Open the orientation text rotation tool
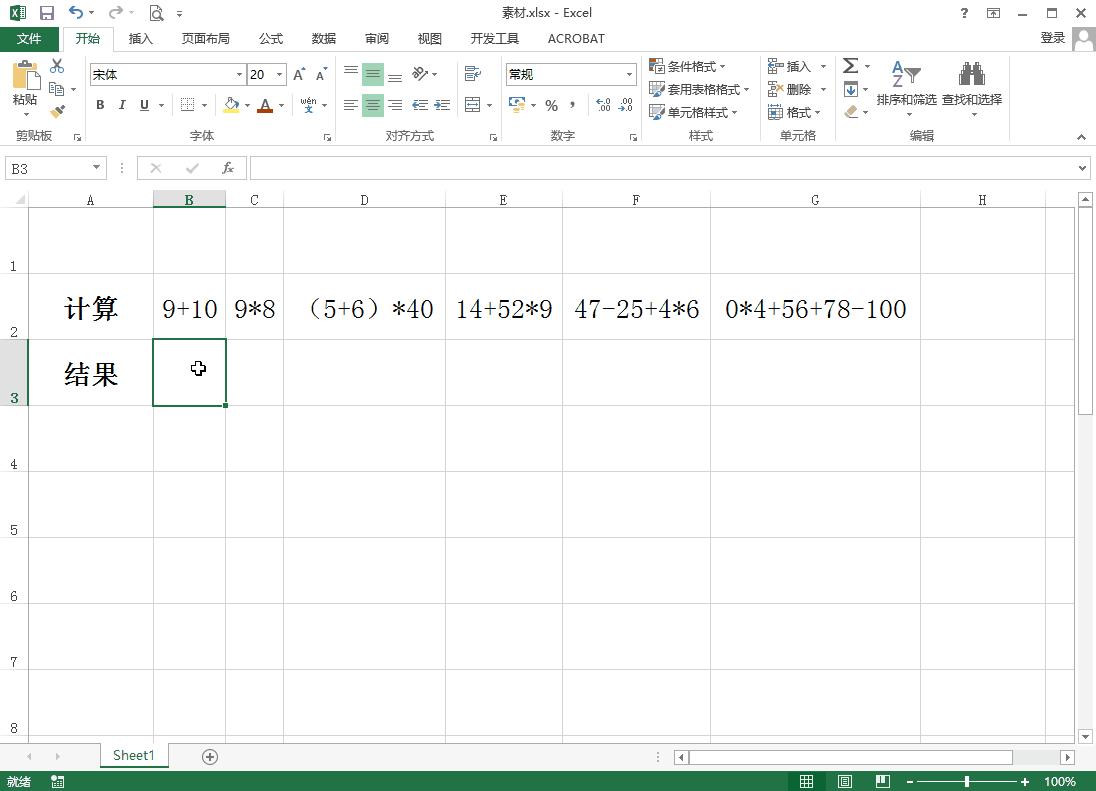 (420, 73)
